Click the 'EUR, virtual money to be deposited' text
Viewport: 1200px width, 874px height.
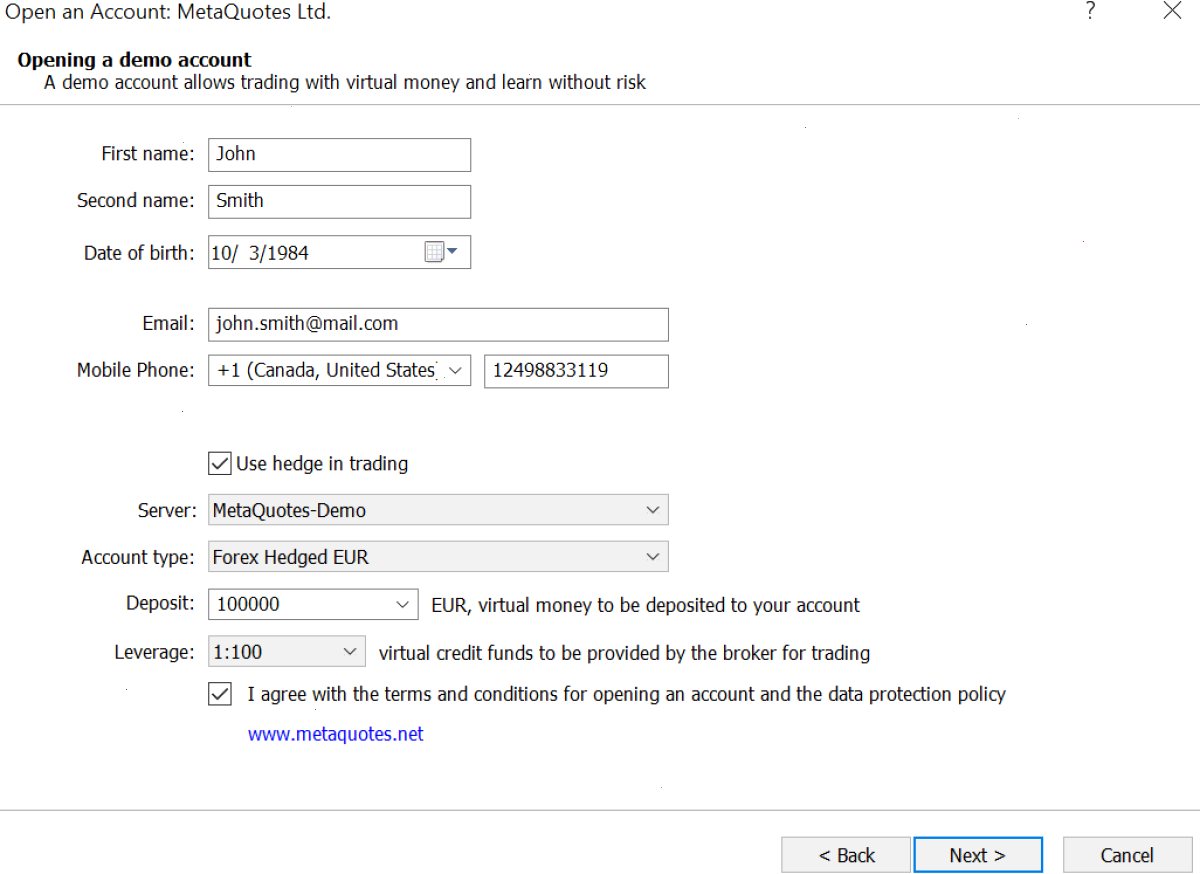click(645, 605)
